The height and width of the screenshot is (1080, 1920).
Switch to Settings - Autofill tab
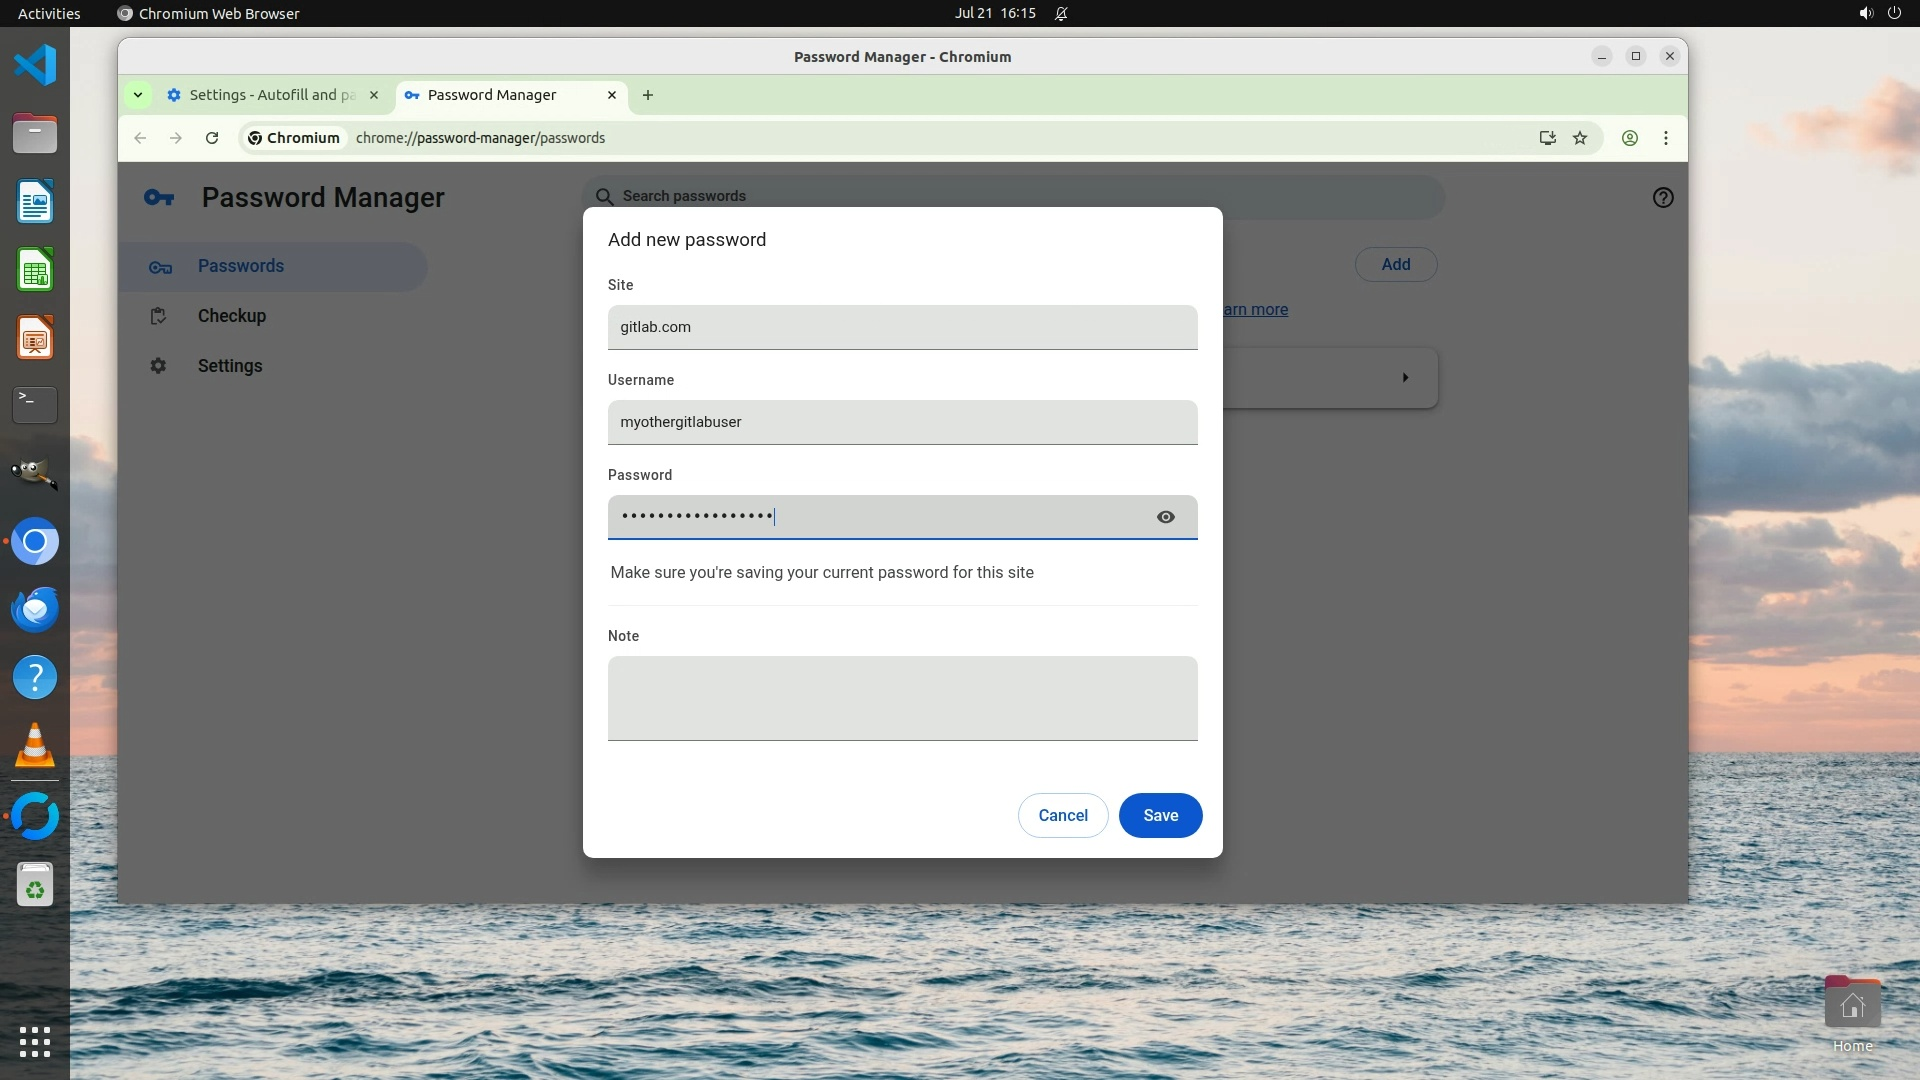coord(270,95)
